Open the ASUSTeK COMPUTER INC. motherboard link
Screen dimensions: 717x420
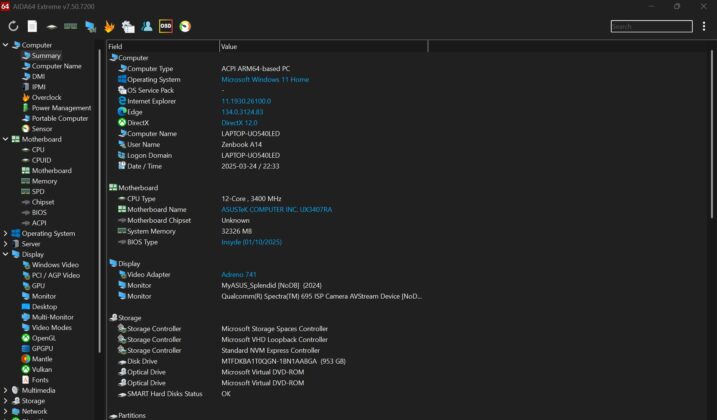[x=277, y=210]
